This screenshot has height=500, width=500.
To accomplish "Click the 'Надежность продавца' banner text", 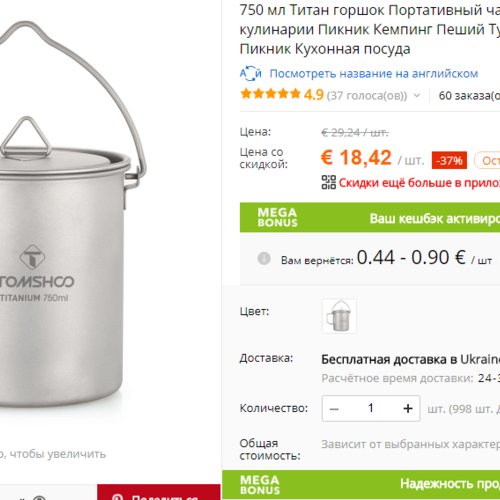I will pyautogui.click(x=450, y=484).
